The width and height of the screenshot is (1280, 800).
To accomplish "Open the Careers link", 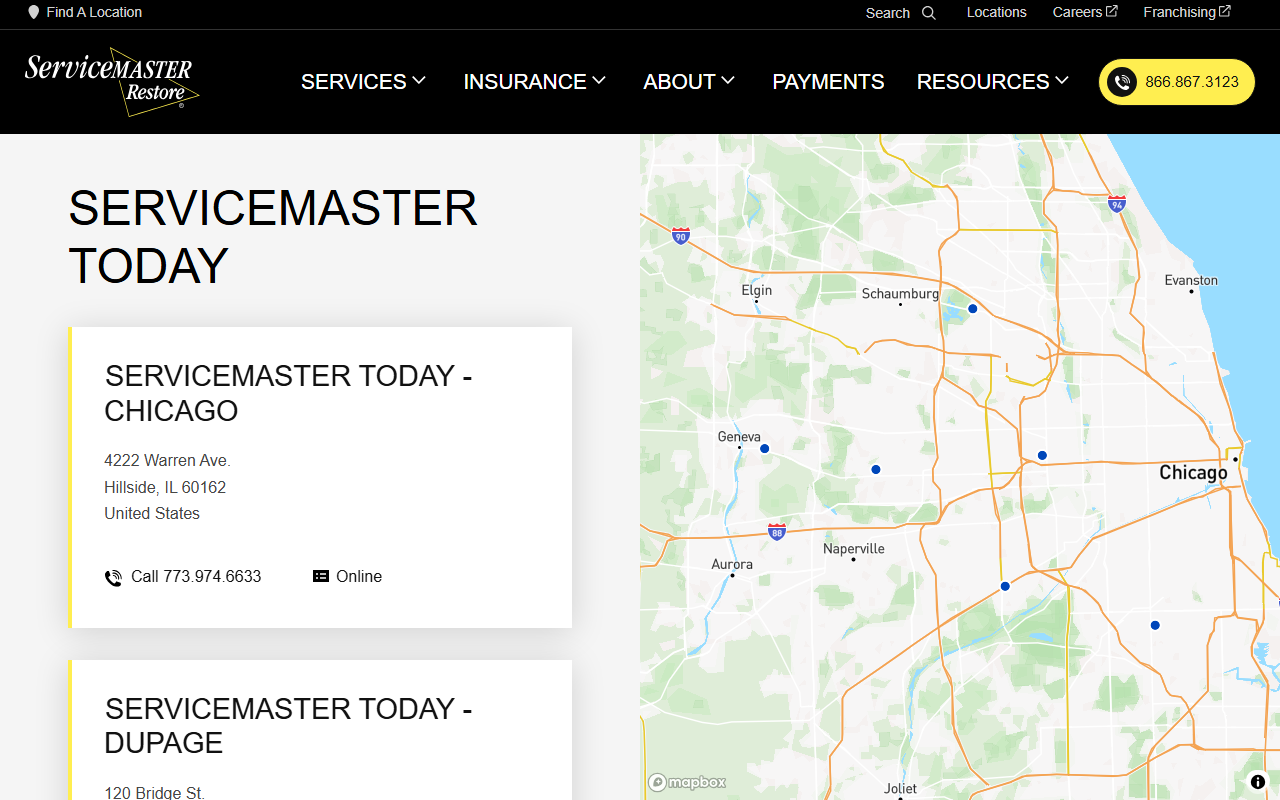I will pos(1077,12).
